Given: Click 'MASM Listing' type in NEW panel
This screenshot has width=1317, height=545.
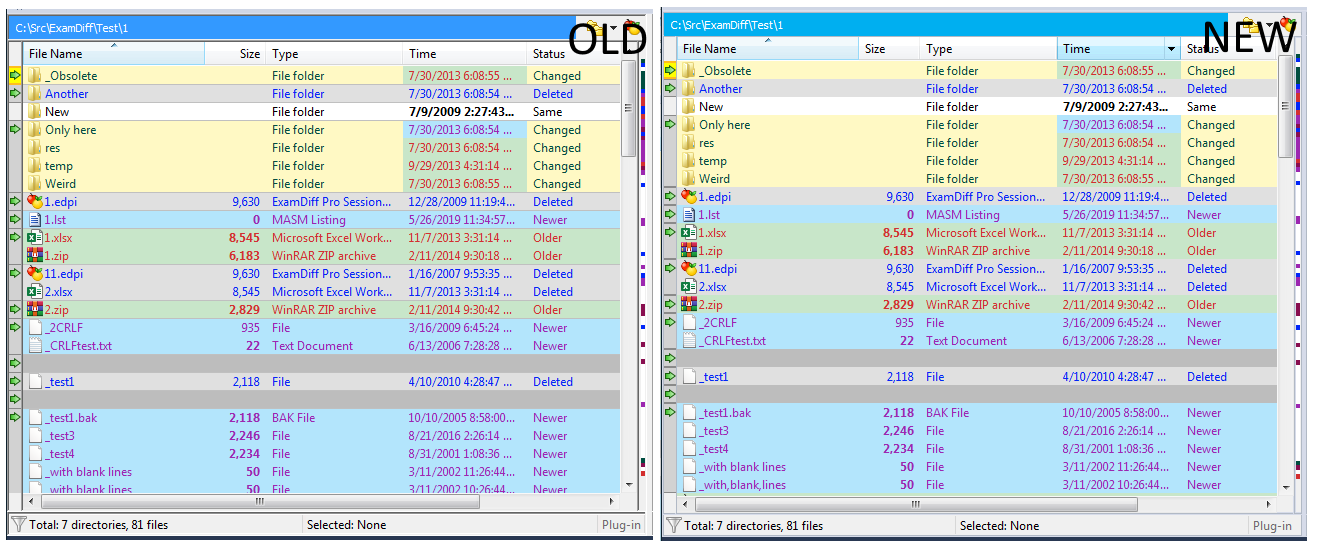Looking at the screenshot, I should click(x=963, y=215).
